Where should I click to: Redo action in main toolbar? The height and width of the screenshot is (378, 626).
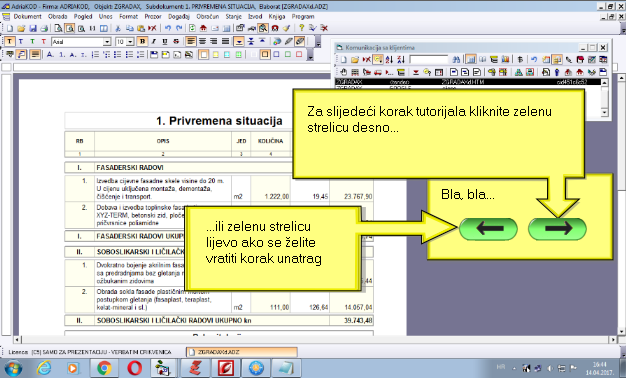pyautogui.click(x=179, y=28)
